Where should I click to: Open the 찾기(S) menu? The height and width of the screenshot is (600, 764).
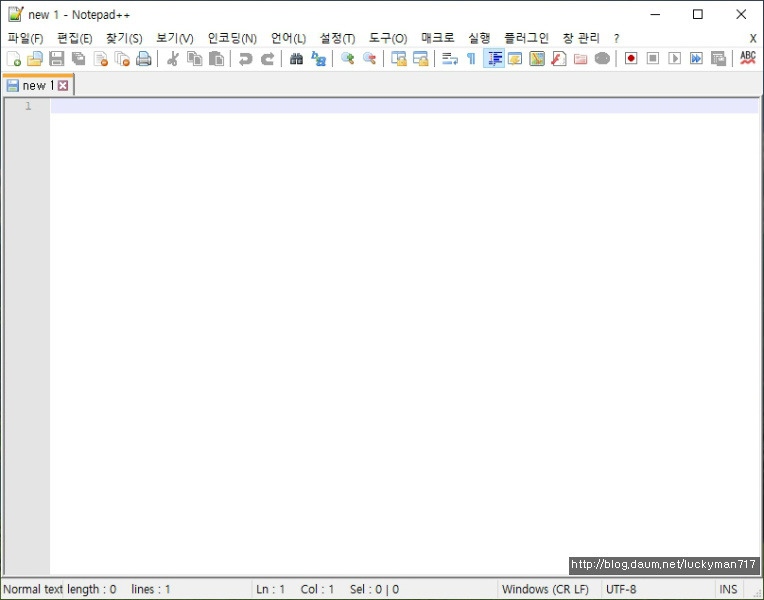124,38
